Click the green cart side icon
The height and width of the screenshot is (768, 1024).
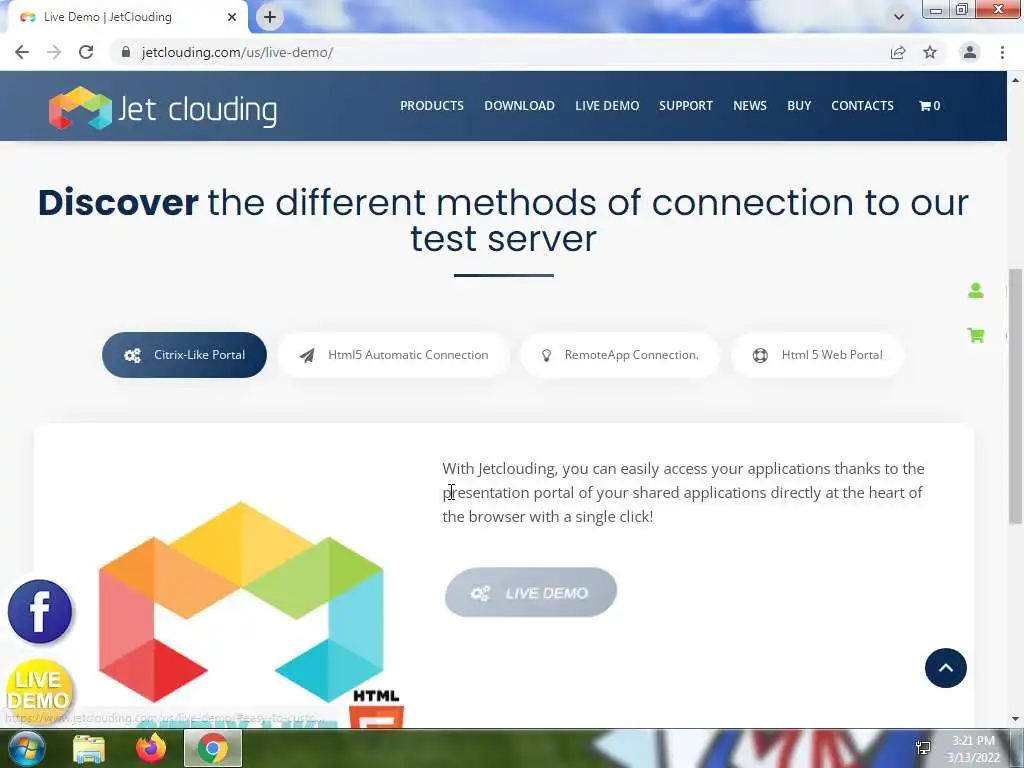(x=976, y=336)
